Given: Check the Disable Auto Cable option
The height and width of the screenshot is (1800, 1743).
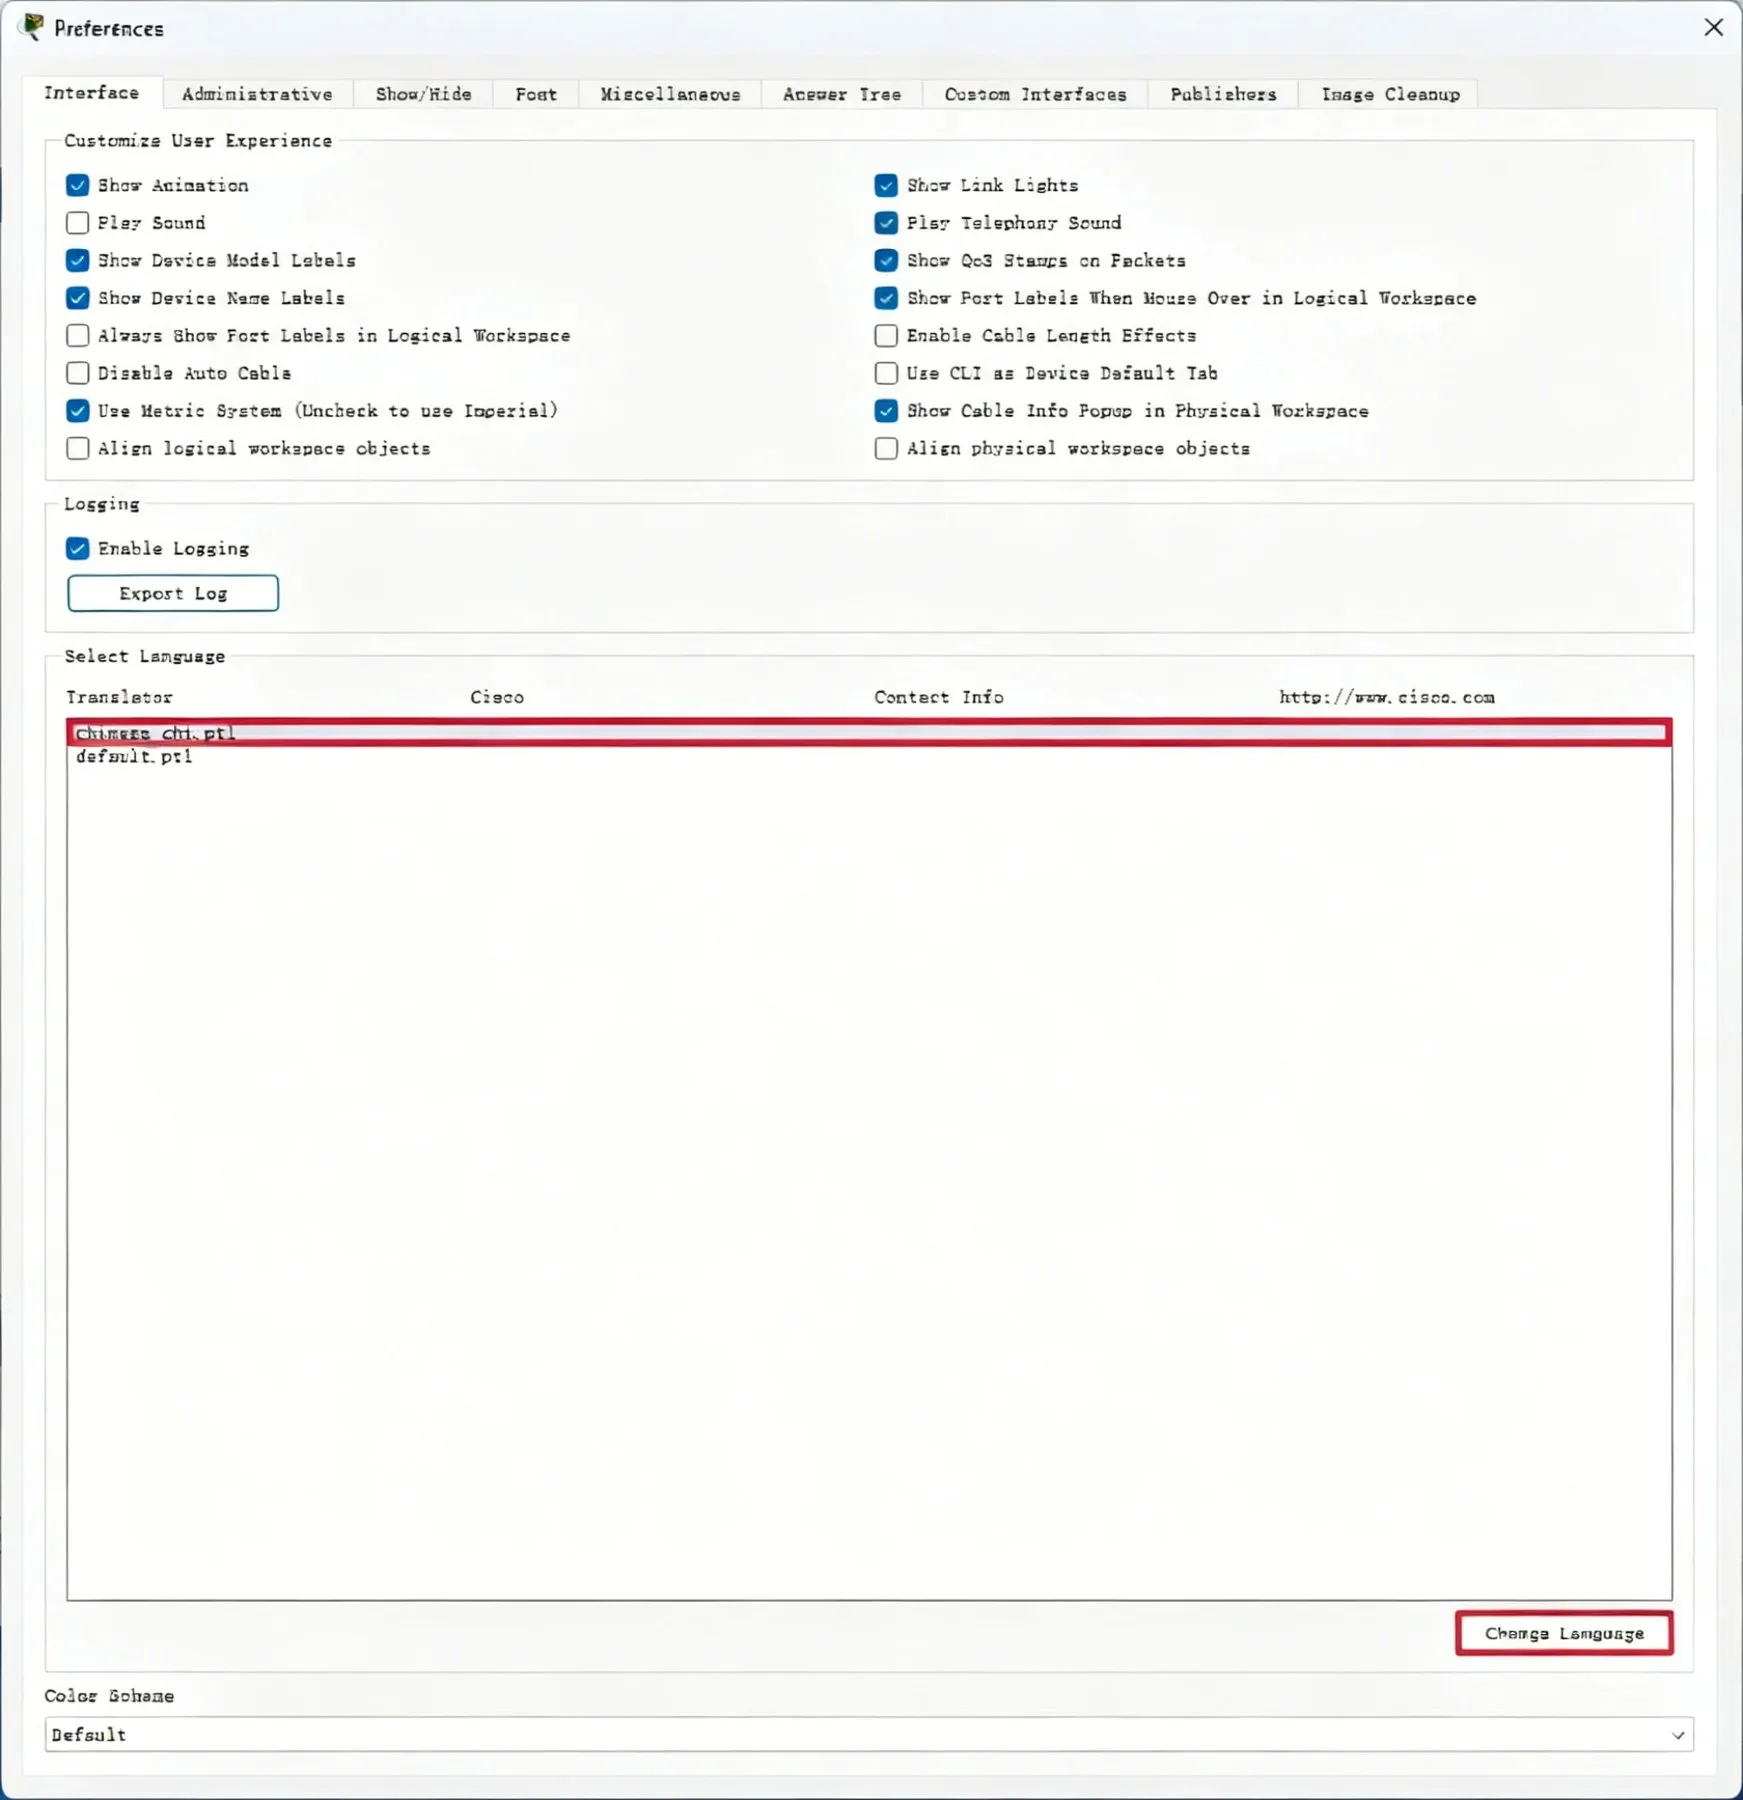Looking at the screenshot, I should pos(77,373).
